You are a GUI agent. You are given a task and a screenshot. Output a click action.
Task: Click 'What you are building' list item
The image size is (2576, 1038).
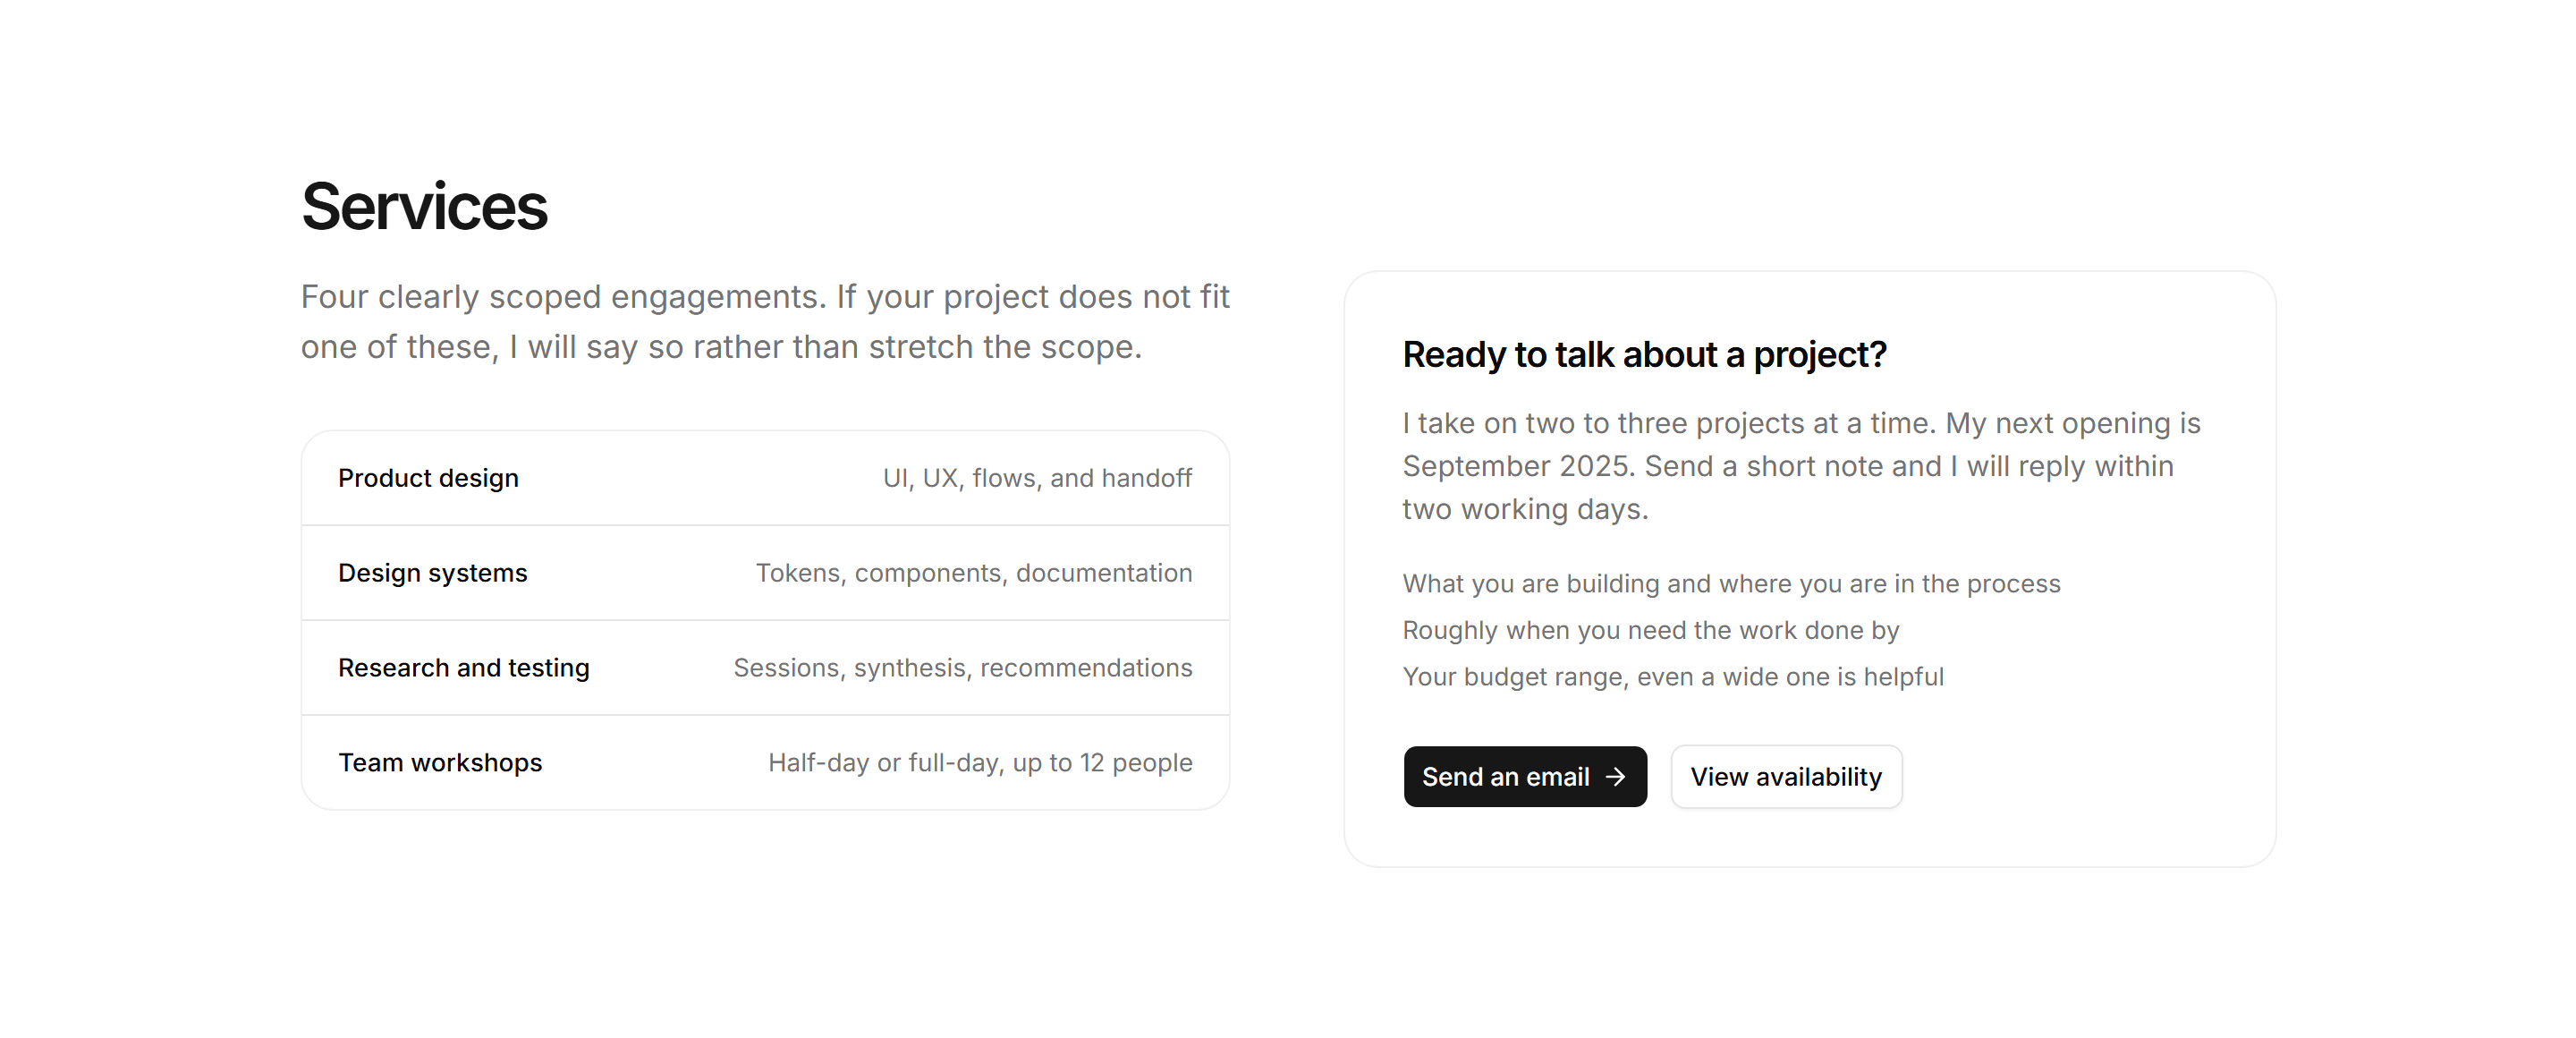click(1731, 584)
